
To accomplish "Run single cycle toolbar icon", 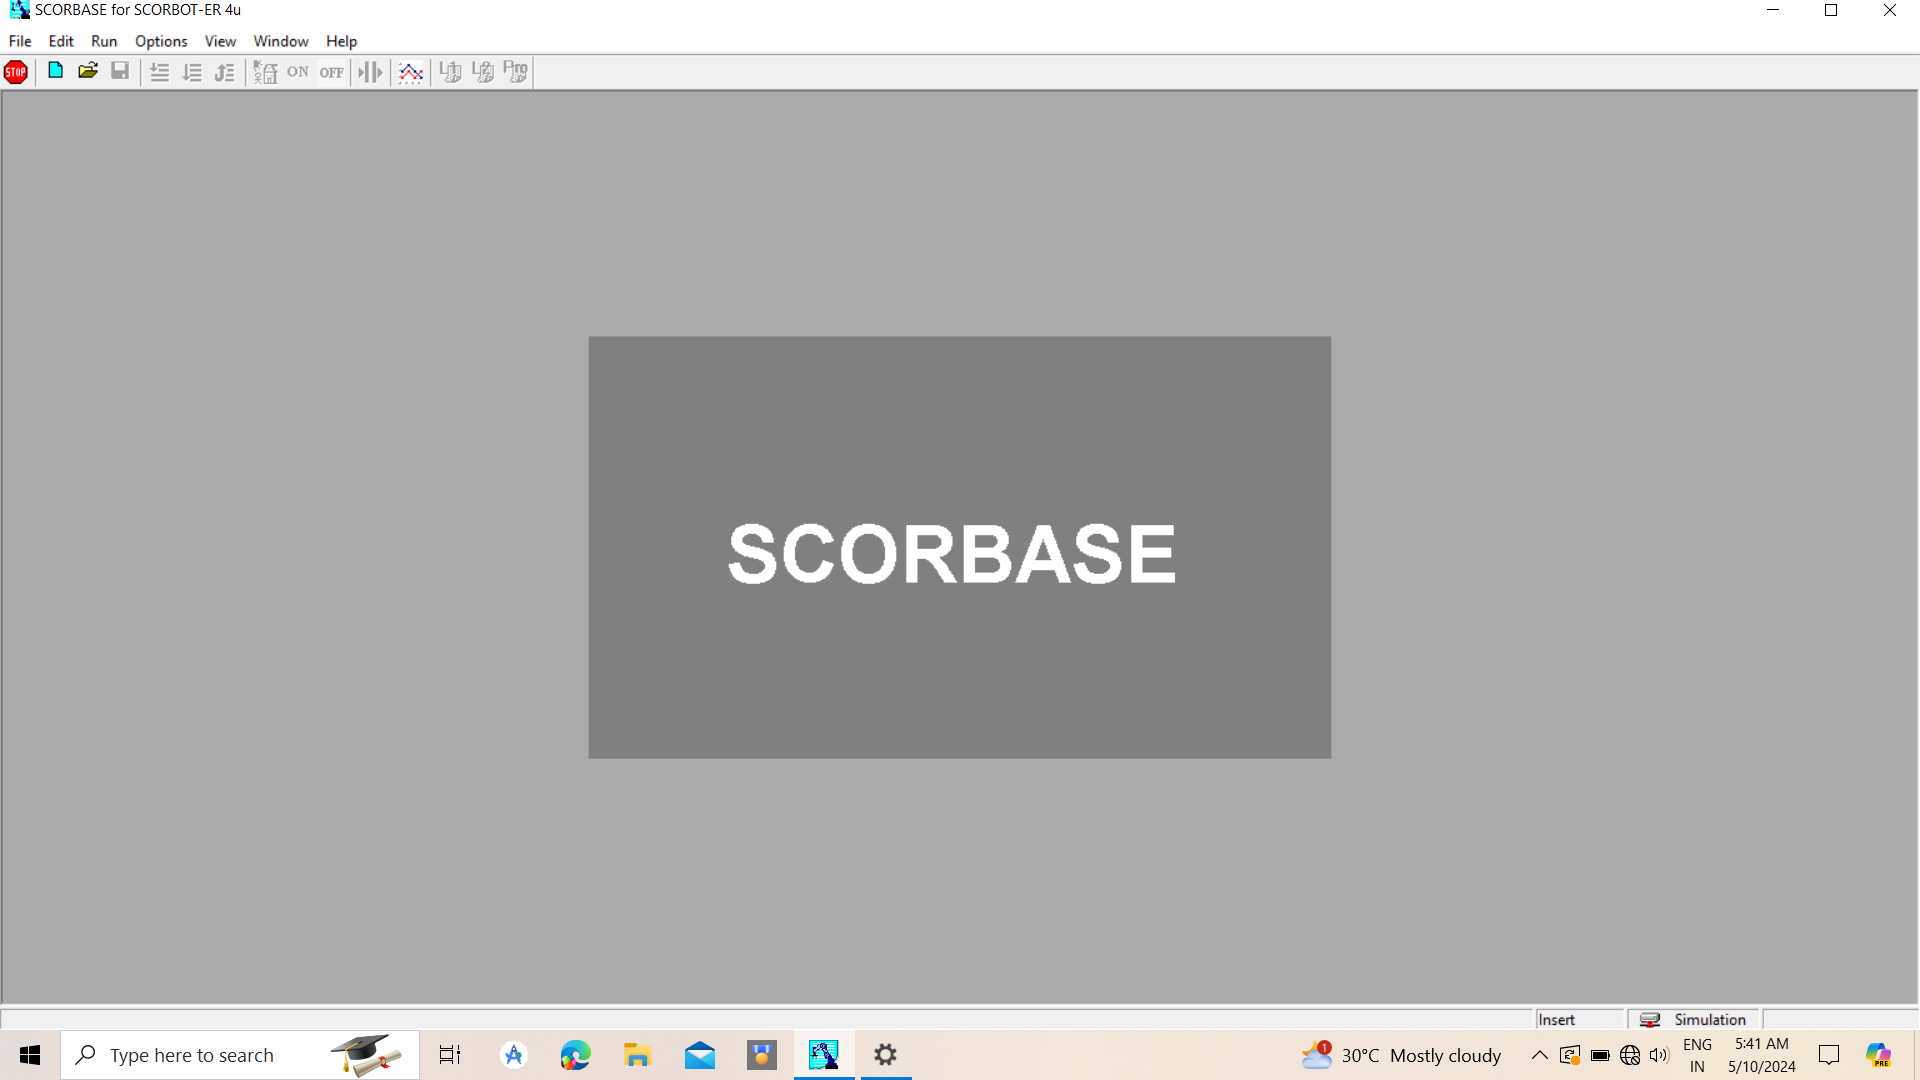I will [192, 72].
